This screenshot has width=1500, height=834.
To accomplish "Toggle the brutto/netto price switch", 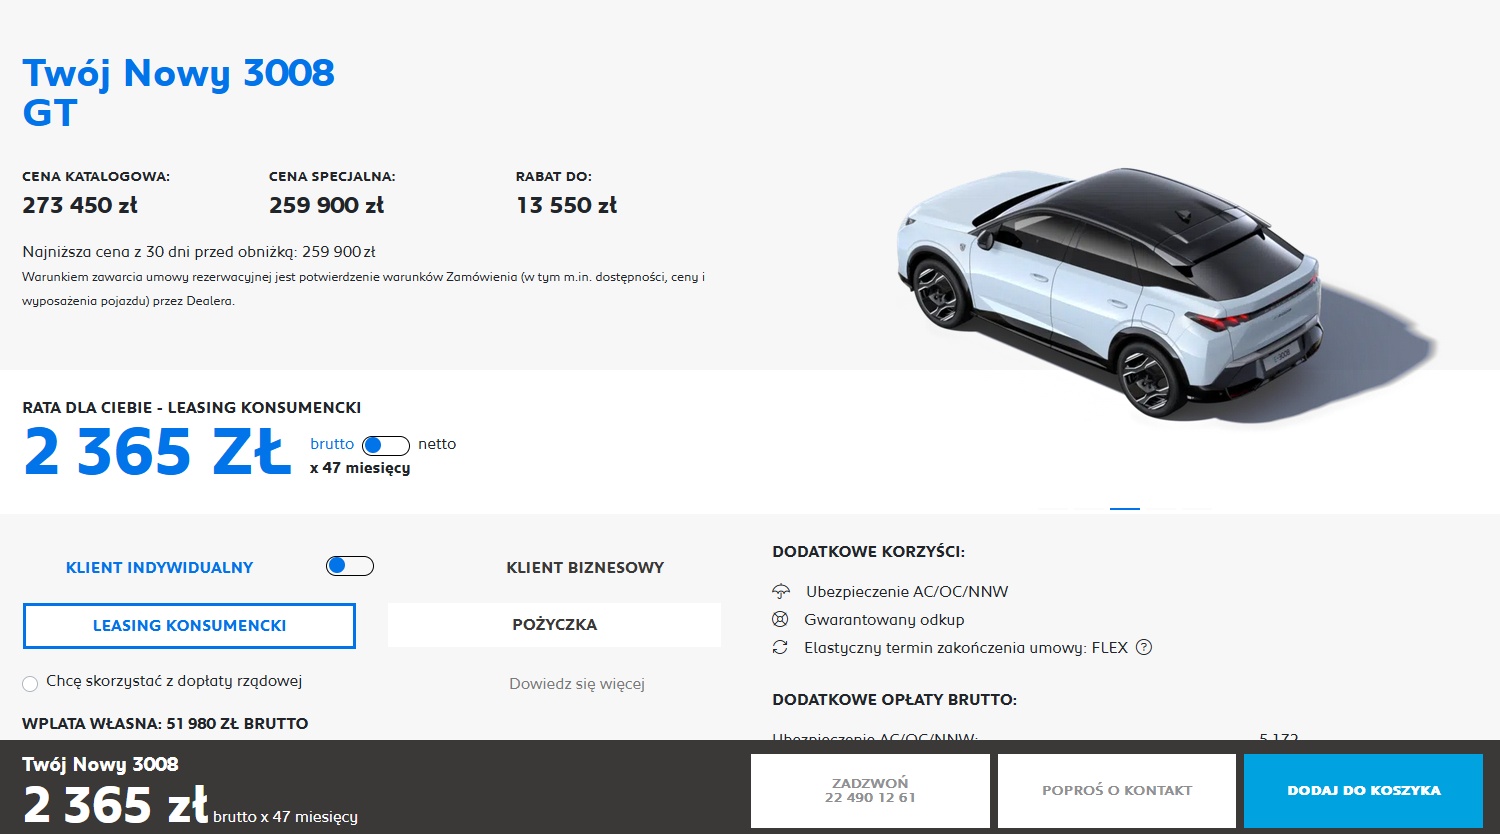I will [x=386, y=445].
